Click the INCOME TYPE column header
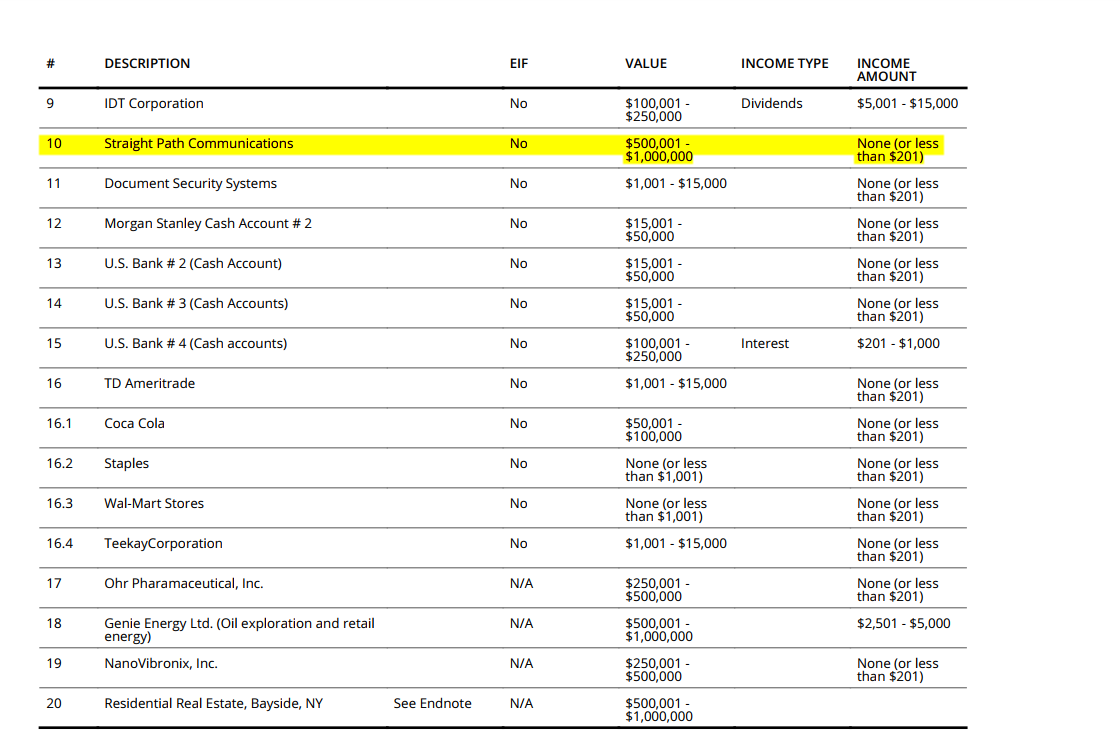 coord(784,64)
